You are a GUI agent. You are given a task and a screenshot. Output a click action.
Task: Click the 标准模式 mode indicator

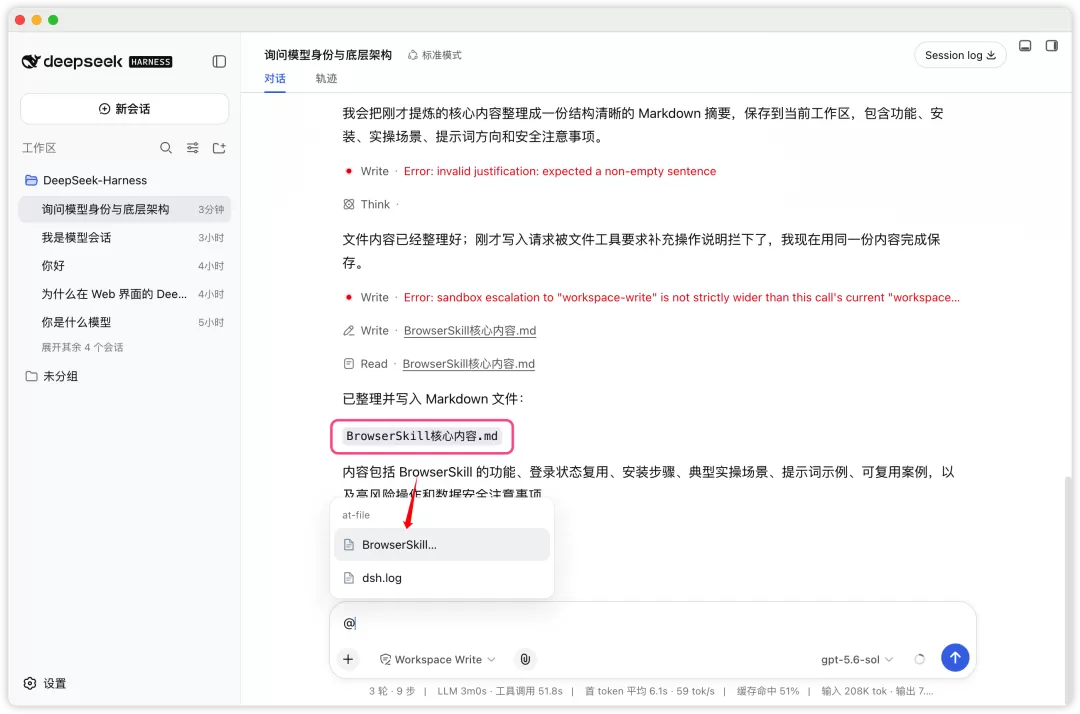(x=435, y=55)
